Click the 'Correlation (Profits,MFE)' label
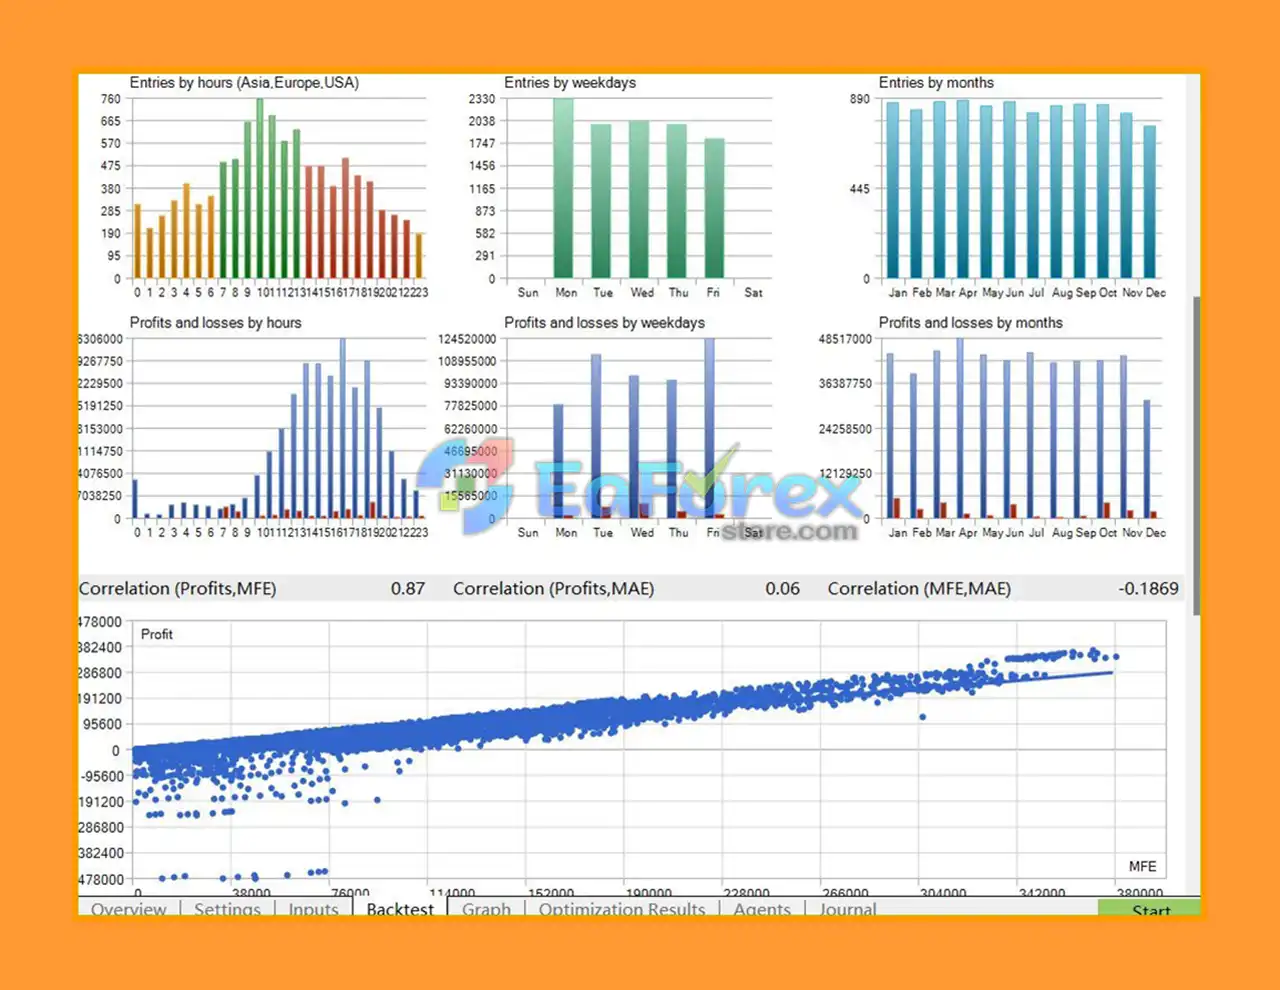The width and height of the screenshot is (1280, 990). [178, 589]
